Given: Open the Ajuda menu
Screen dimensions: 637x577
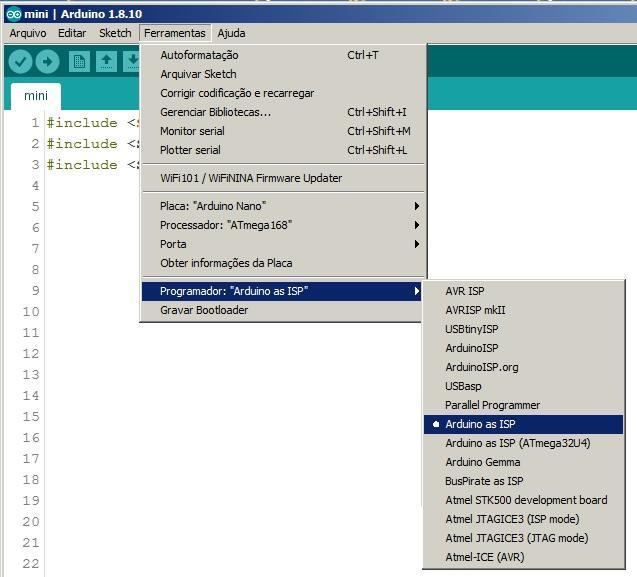Looking at the screenshot, I should point(231,33).
